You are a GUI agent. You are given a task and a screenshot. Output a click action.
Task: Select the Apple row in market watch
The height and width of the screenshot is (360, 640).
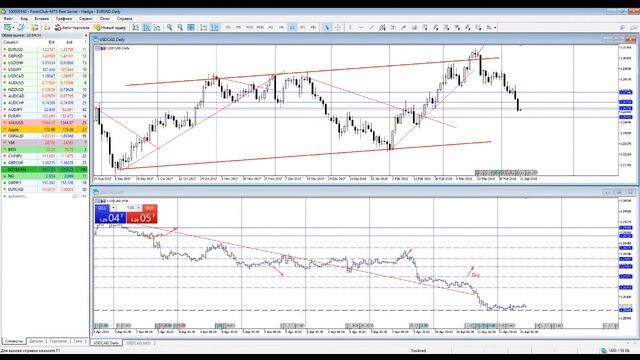tap(44, 129)
